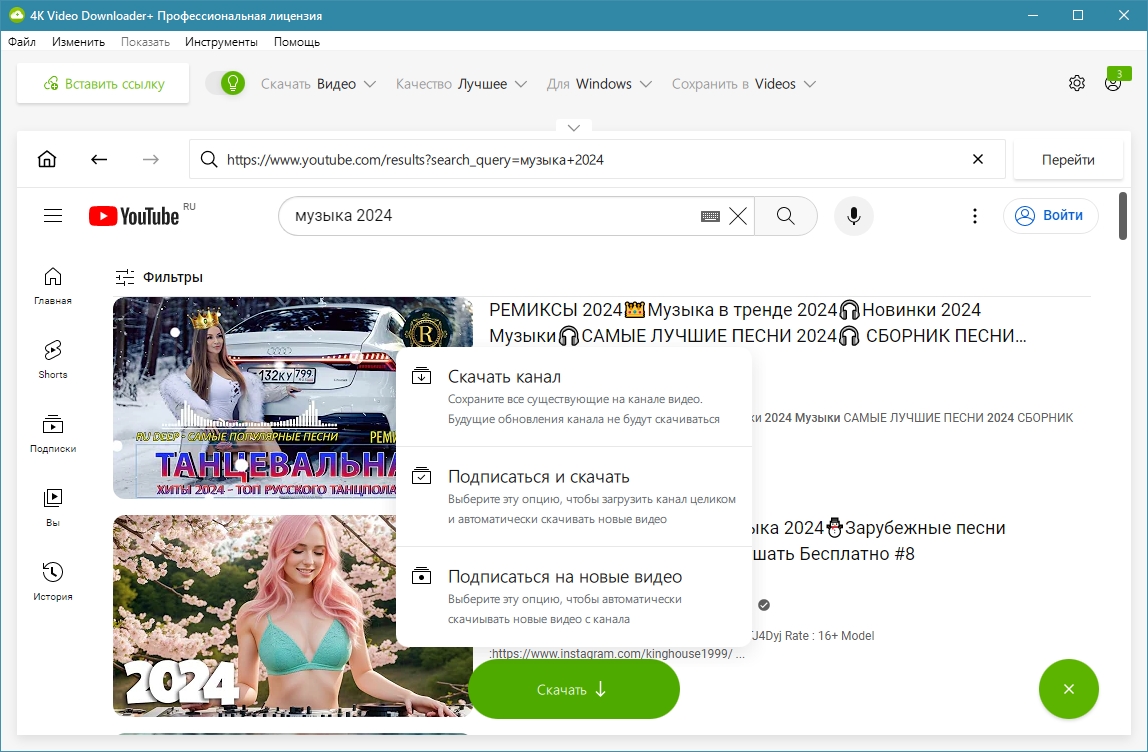The height and width of the screenshot is (752, 1148).
Task: Toggle the Smart Mode lightbulb switch
Action: [225, 84]
